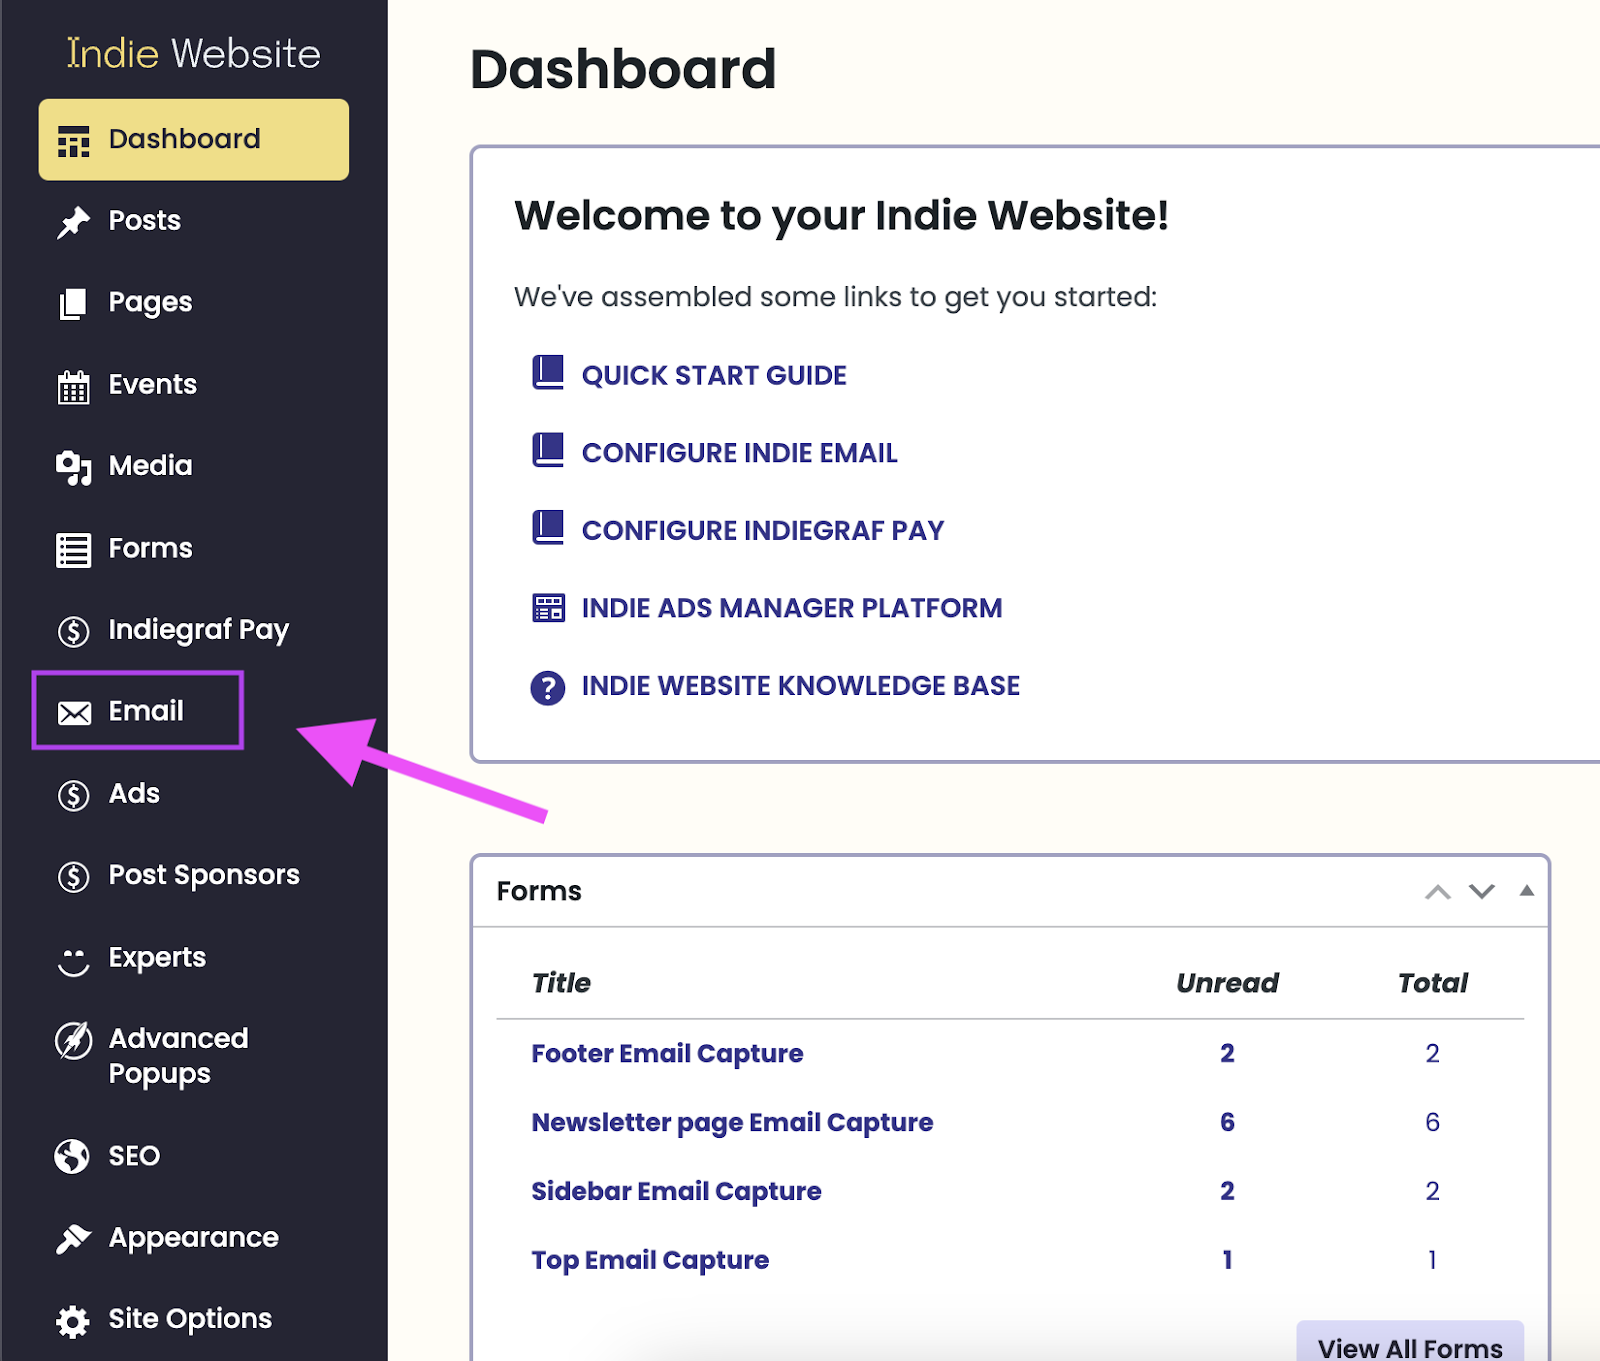Image resolution: width=1600 pixels, height=1361 pixels.
Task: Click the question mark Knowledge Base icon
Action: (x=547, y=688)
